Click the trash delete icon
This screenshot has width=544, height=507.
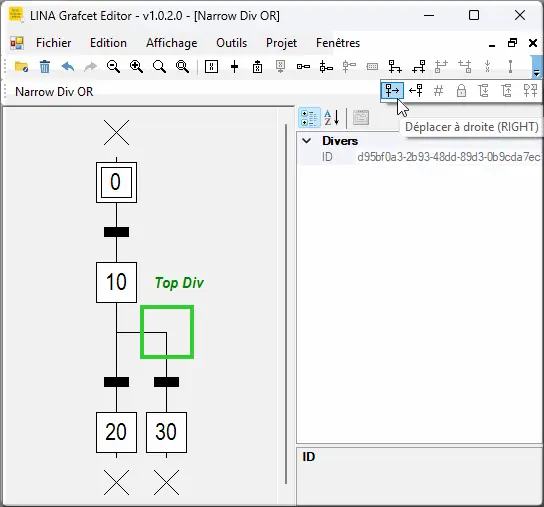45,66
